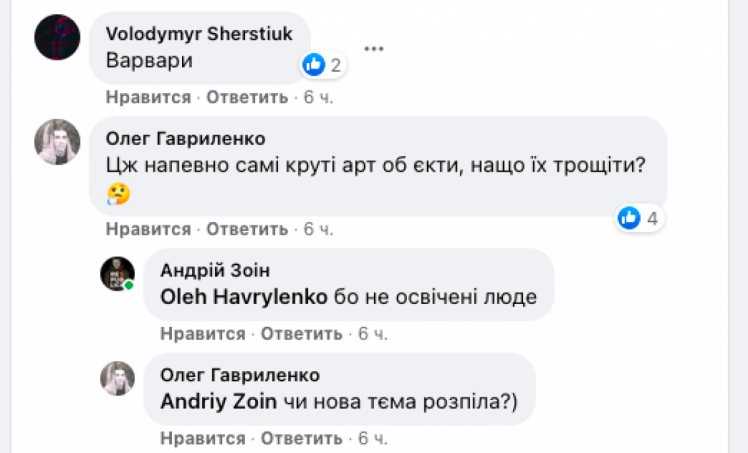
Task: Click 'Ответить' under Андрій Зоін's reply
Action: 302,333
